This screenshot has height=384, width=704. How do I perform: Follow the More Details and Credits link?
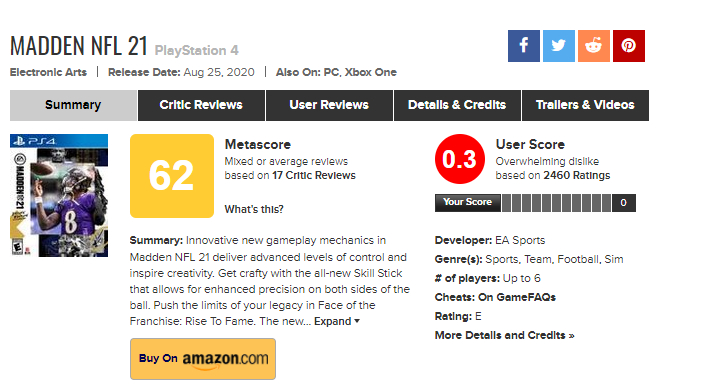tap(505, 335)
